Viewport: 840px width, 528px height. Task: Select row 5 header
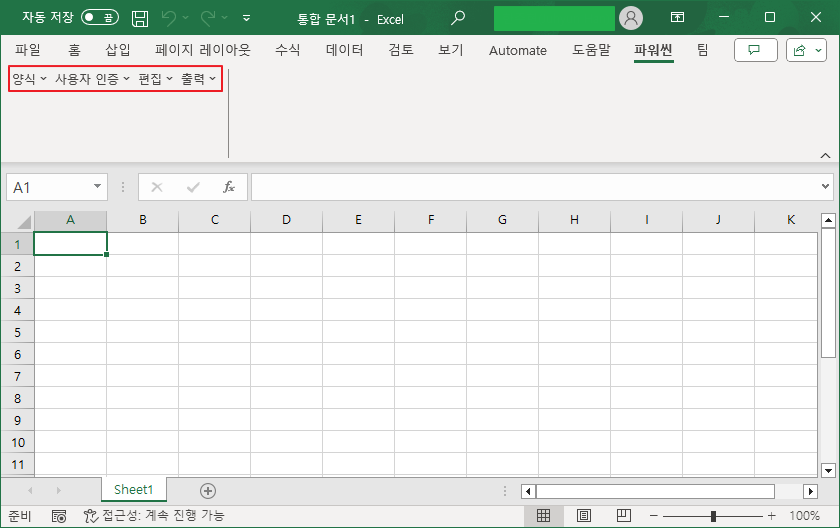tap(18, 332)
